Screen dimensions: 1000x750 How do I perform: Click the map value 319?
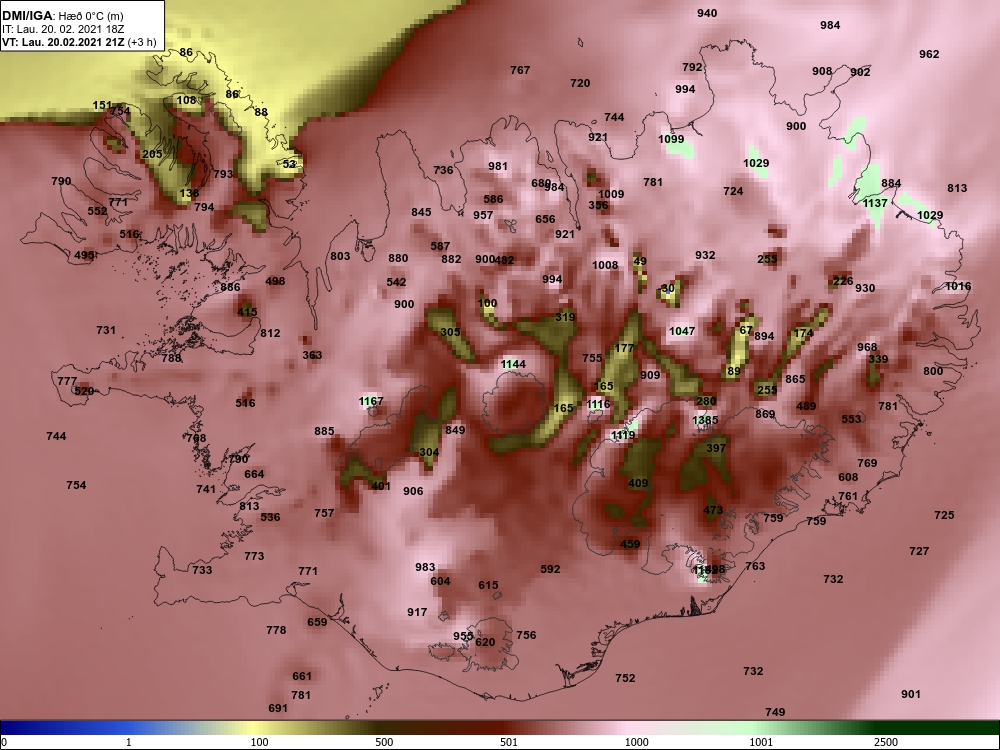click(x=565, y=317)
